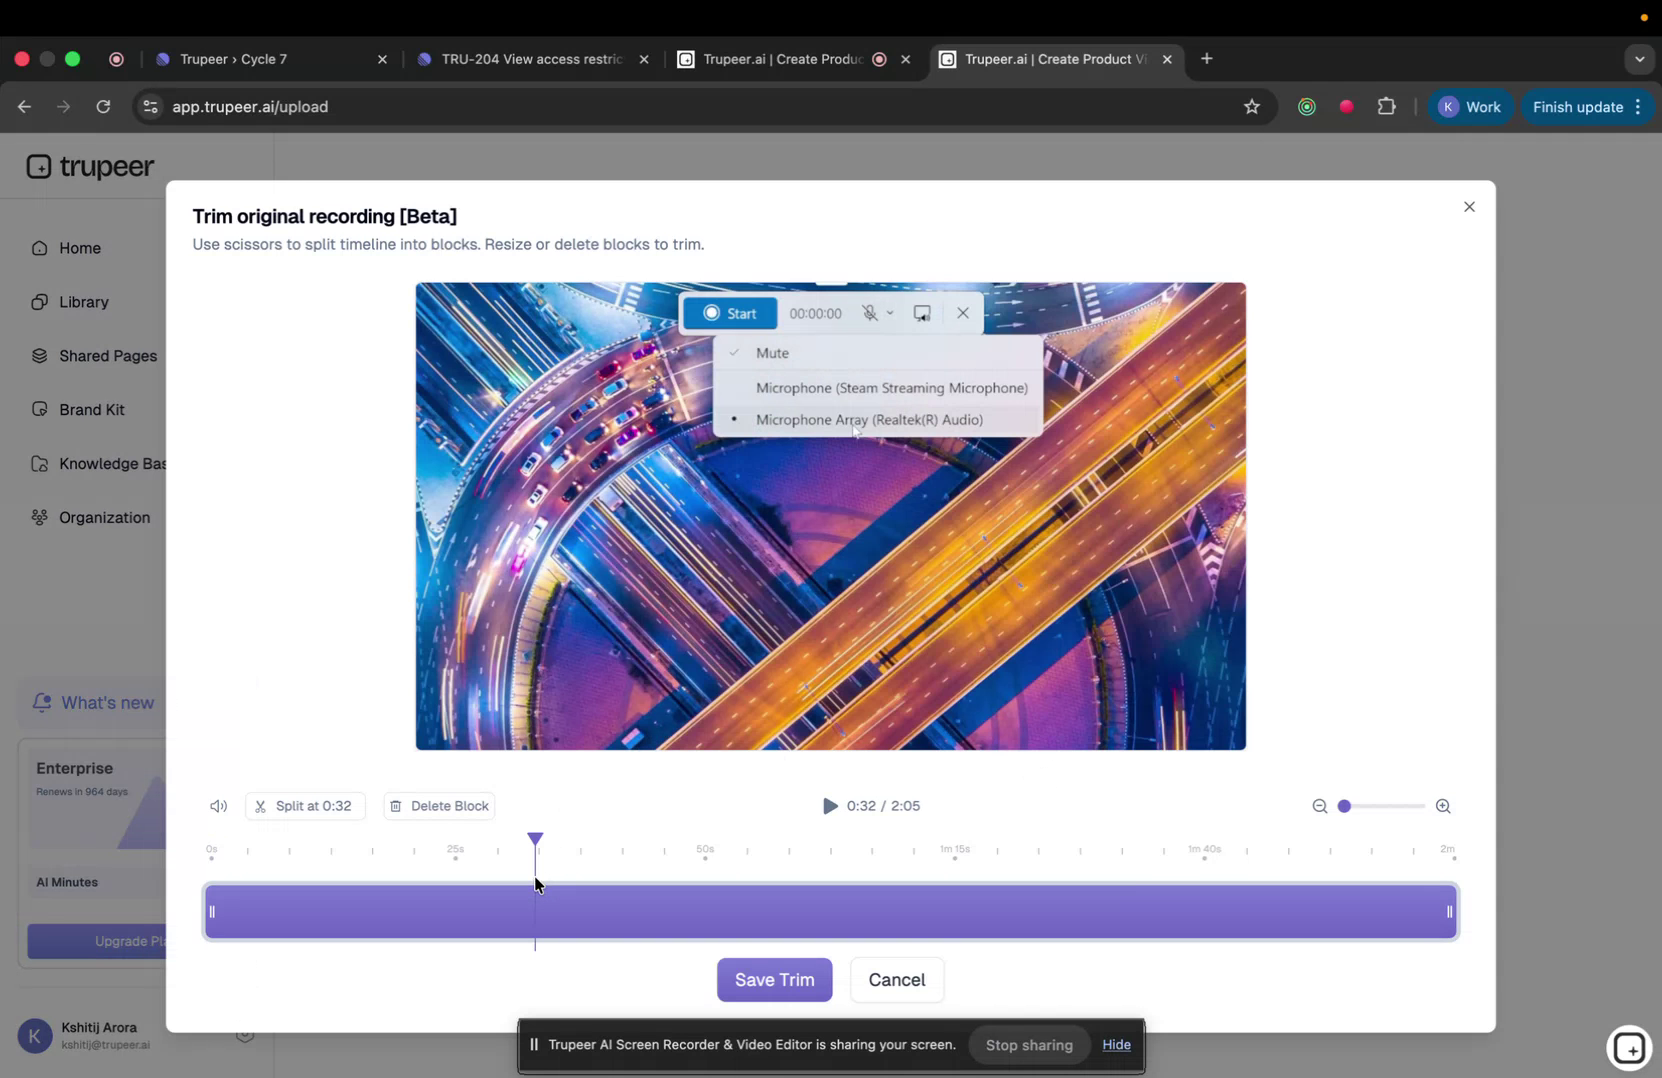Open the microphone selection chevron dropdown
1662x1078 pixels.
click(893, 312)
